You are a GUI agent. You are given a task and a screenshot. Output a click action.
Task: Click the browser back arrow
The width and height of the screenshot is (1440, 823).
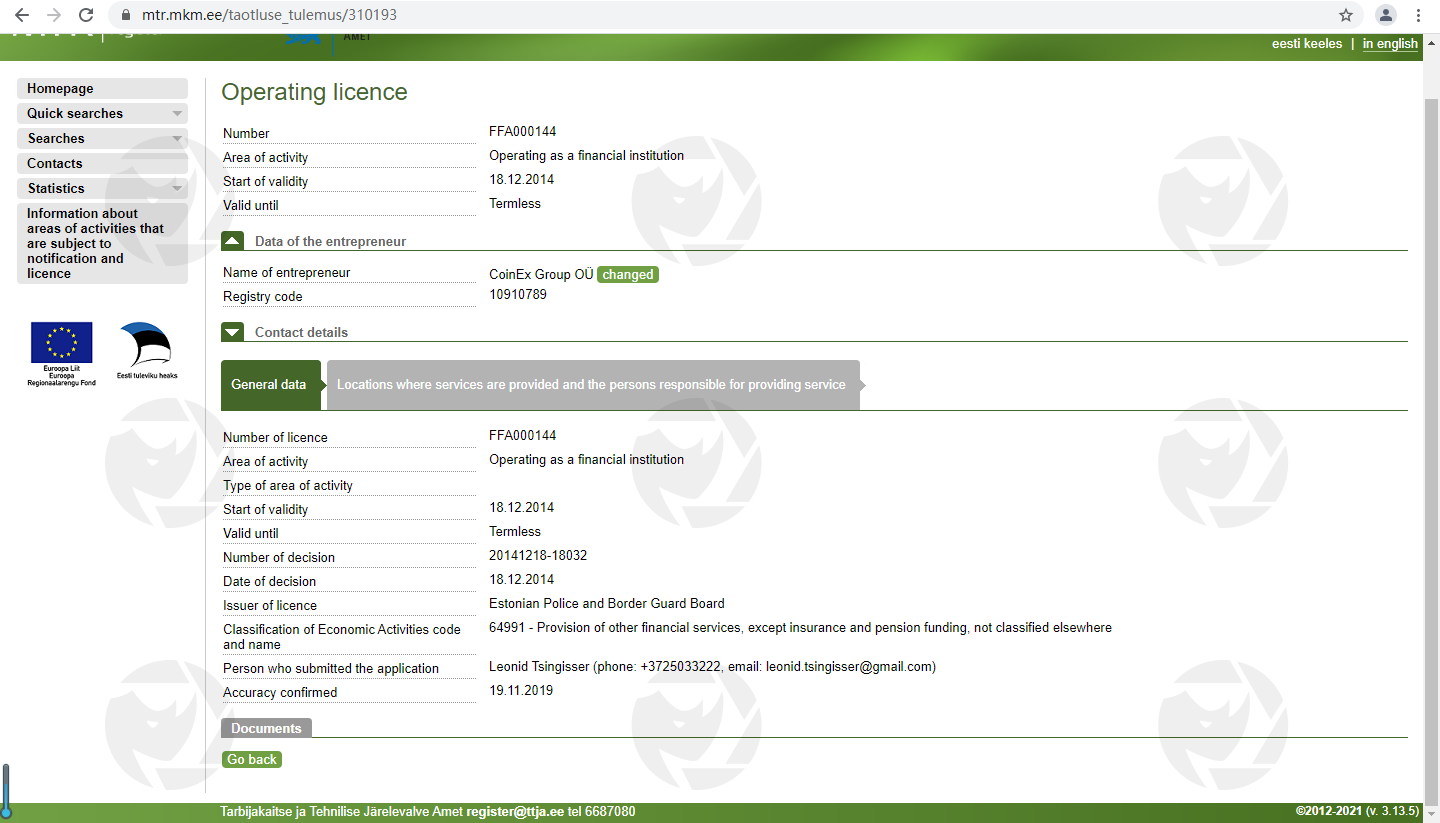[x=22, y=15]
